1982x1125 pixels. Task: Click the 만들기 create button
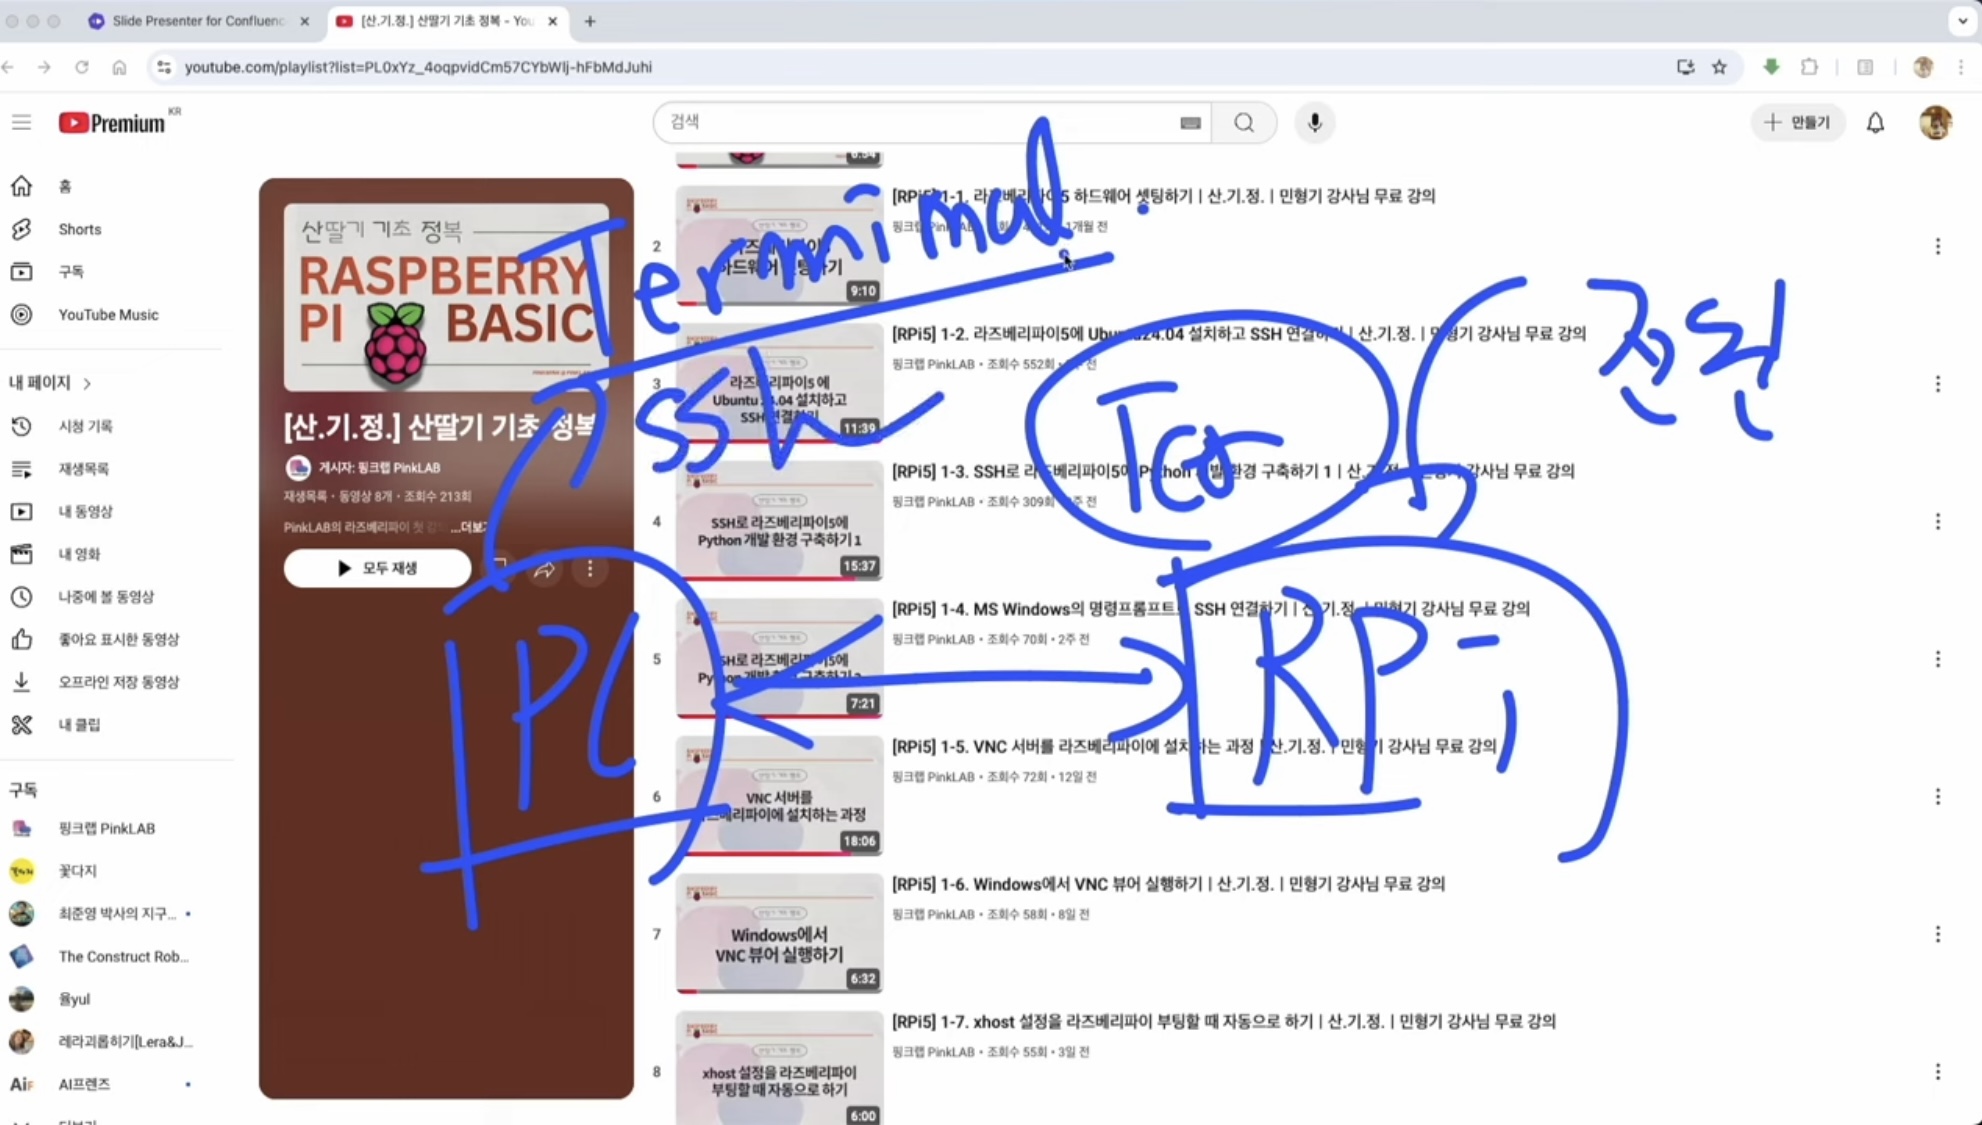click(1797, 122)
